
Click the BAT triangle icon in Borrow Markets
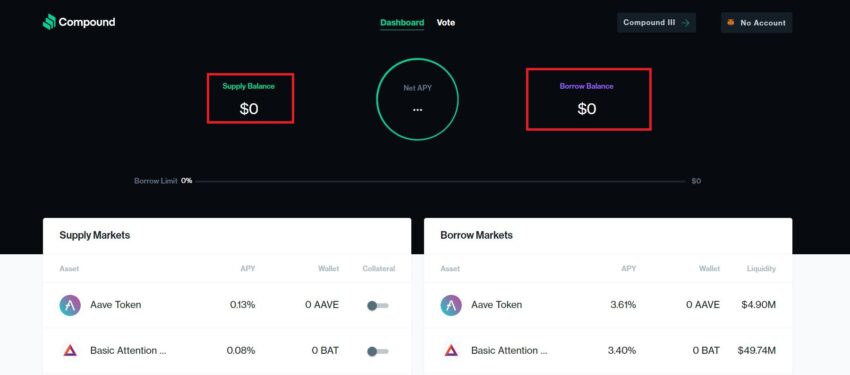pos(451,351)
